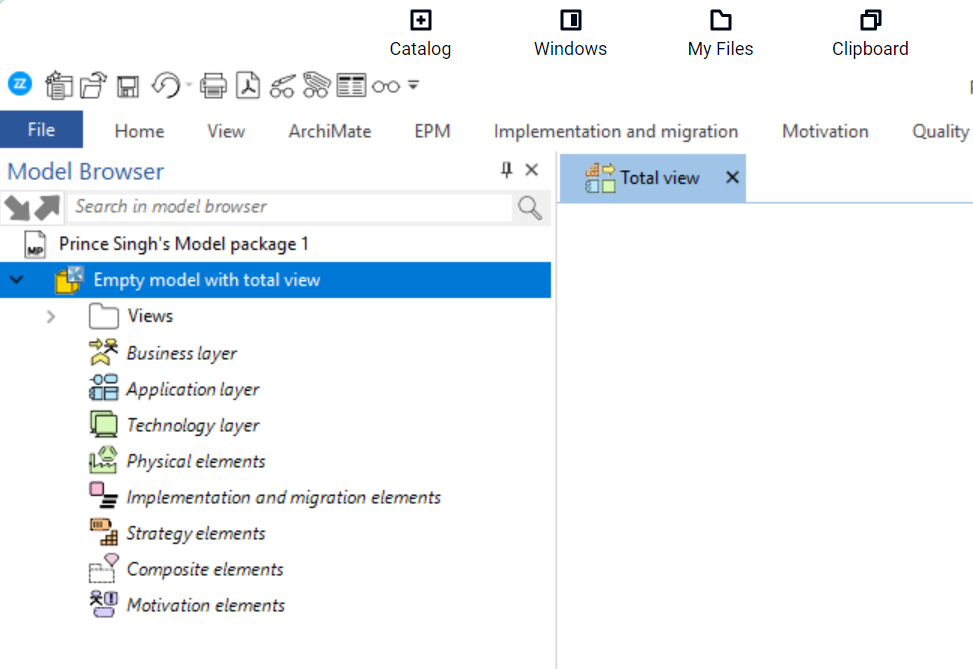Select the eyeglasses viewer icon on the toolbar

[x=385, y=85]
